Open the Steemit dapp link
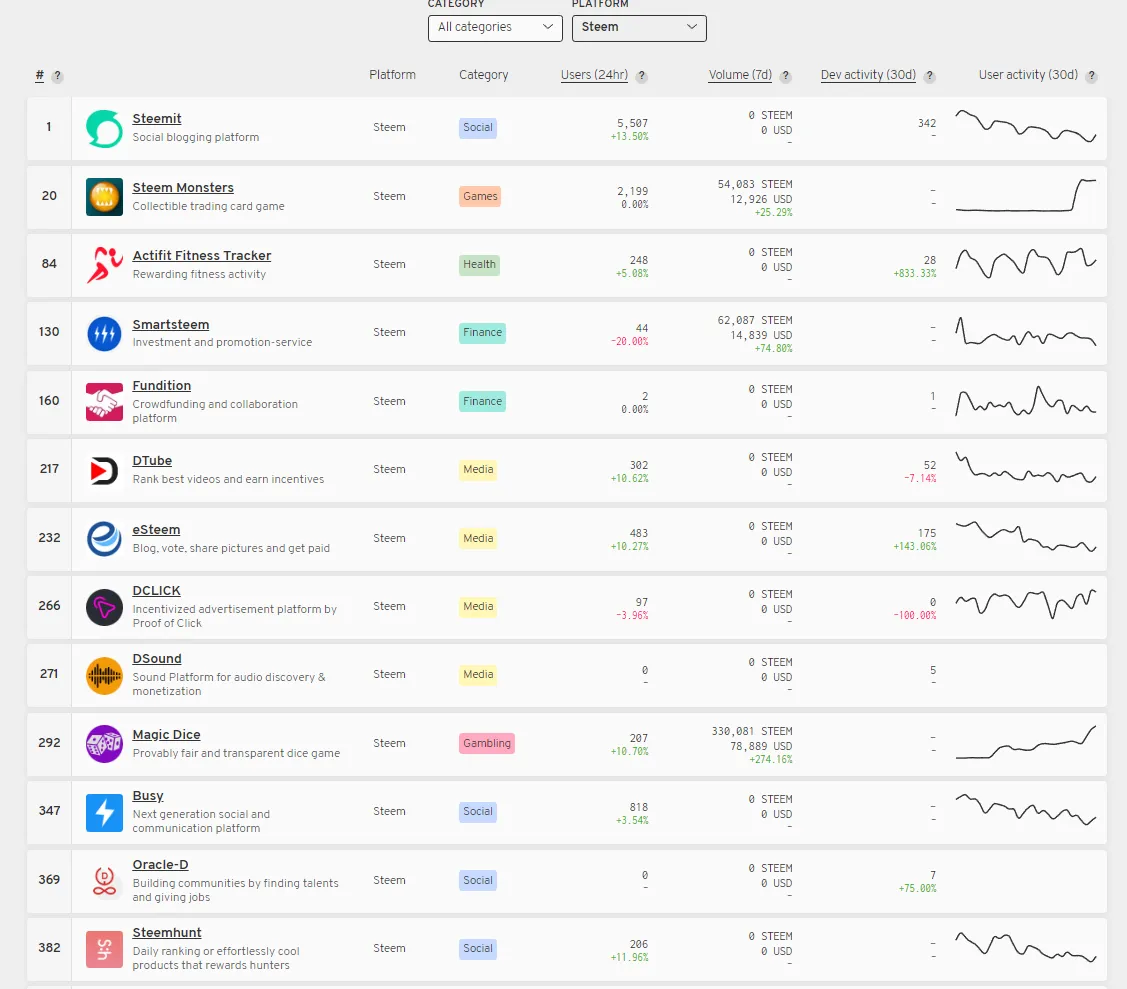The image size is (1127, 989). click(x=157, y=119)
